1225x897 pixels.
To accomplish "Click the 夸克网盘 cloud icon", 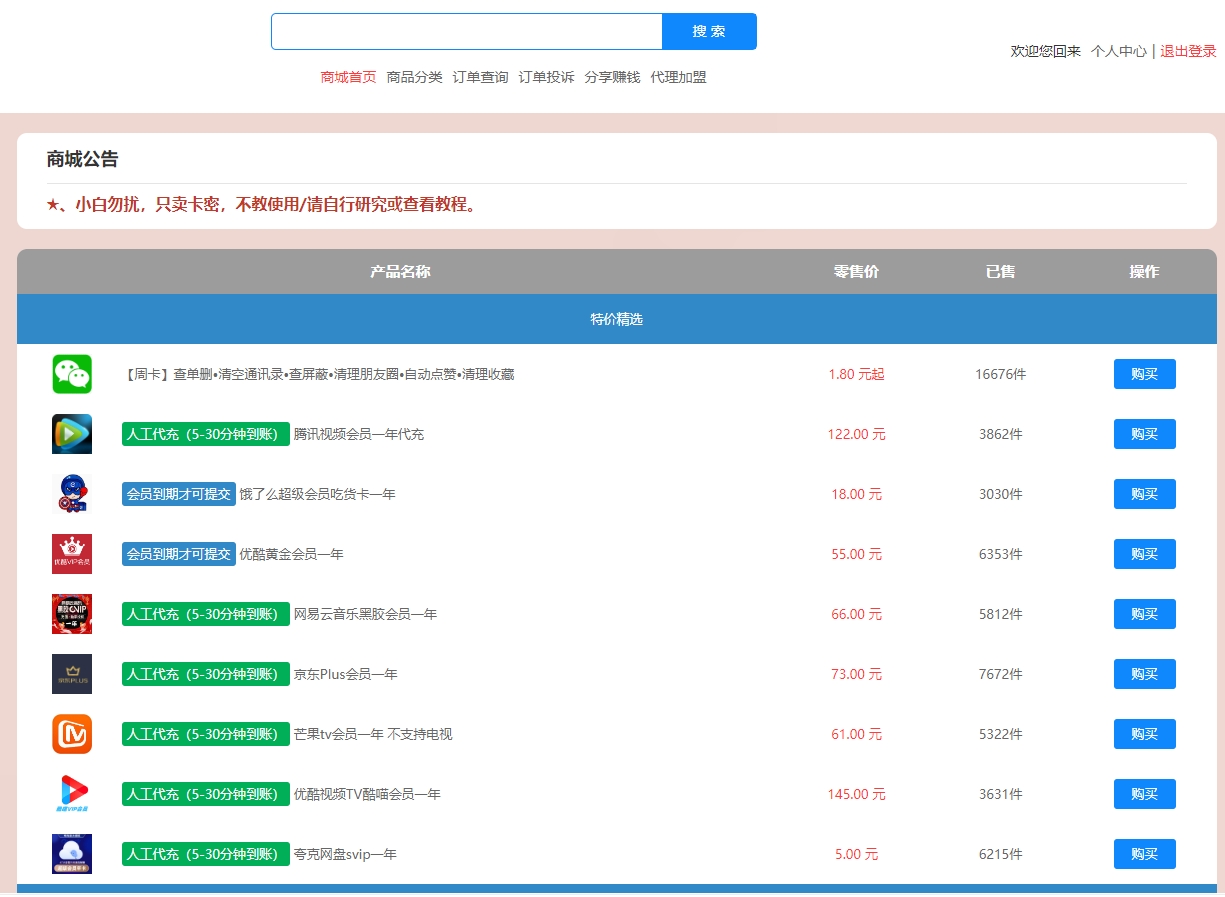I will [71, 853].
